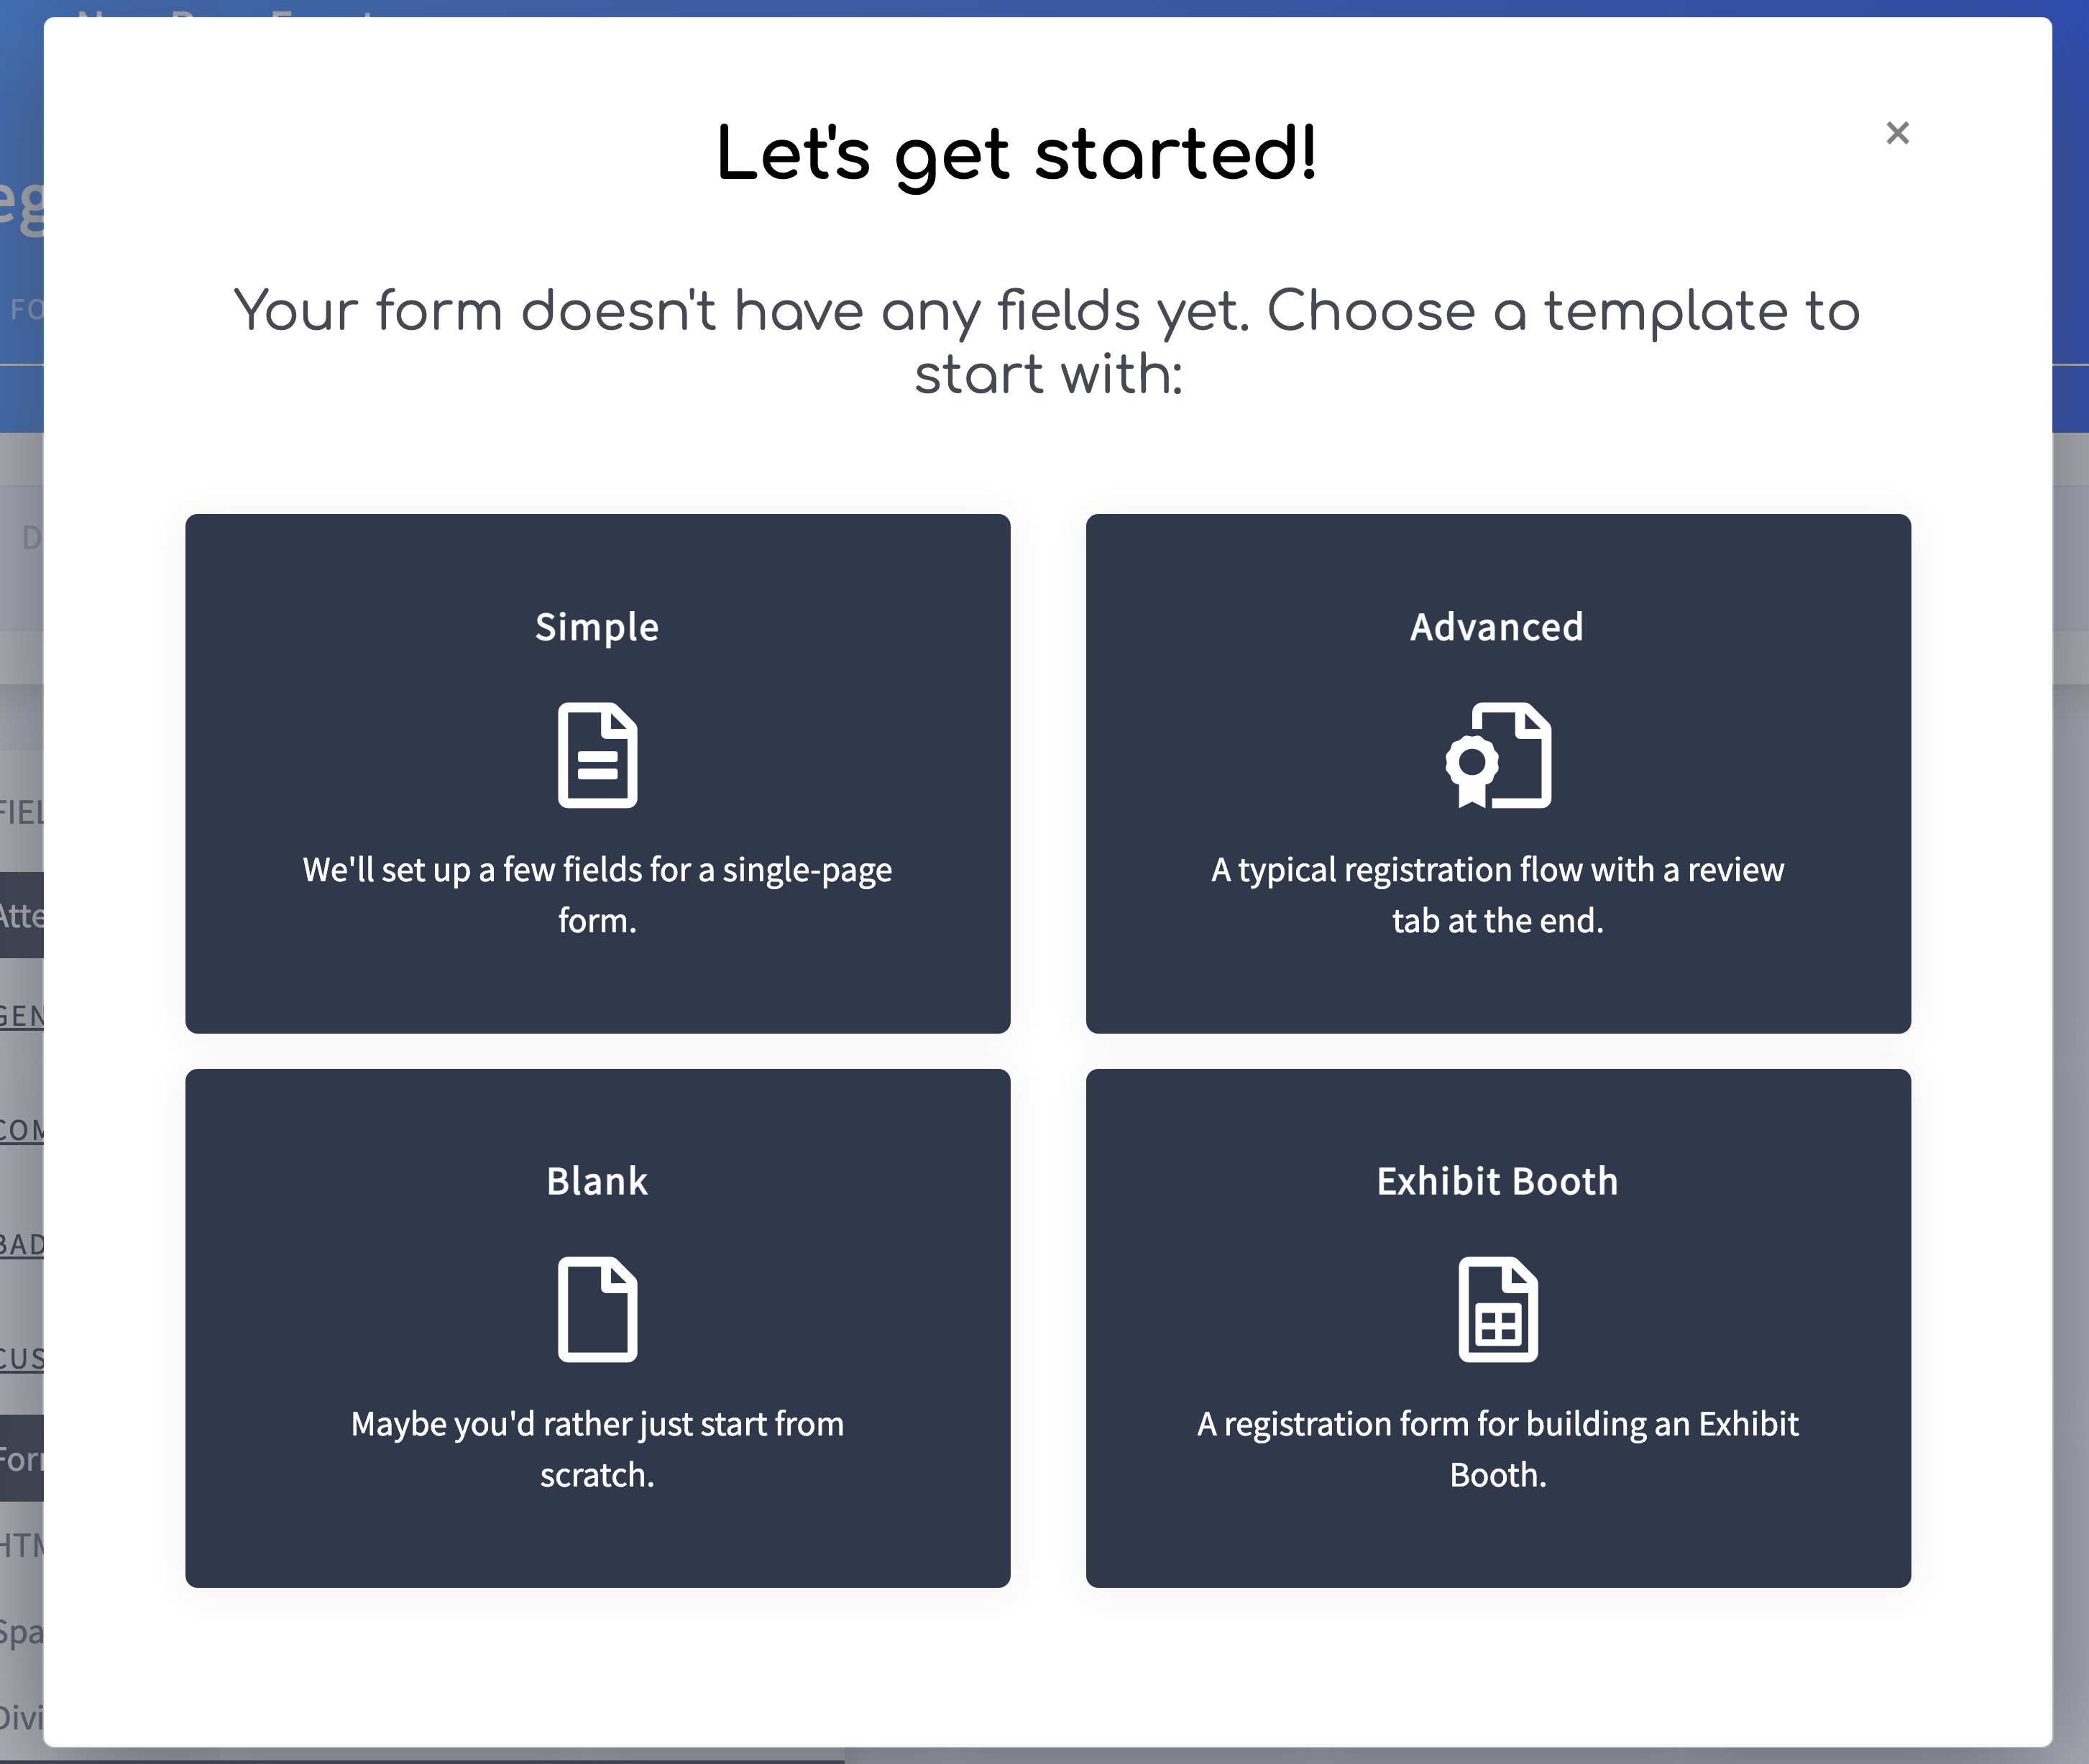Open the partially hidden CUS section link
This screenshot has width=2089, height=1764.
(x=22, y=1359)
